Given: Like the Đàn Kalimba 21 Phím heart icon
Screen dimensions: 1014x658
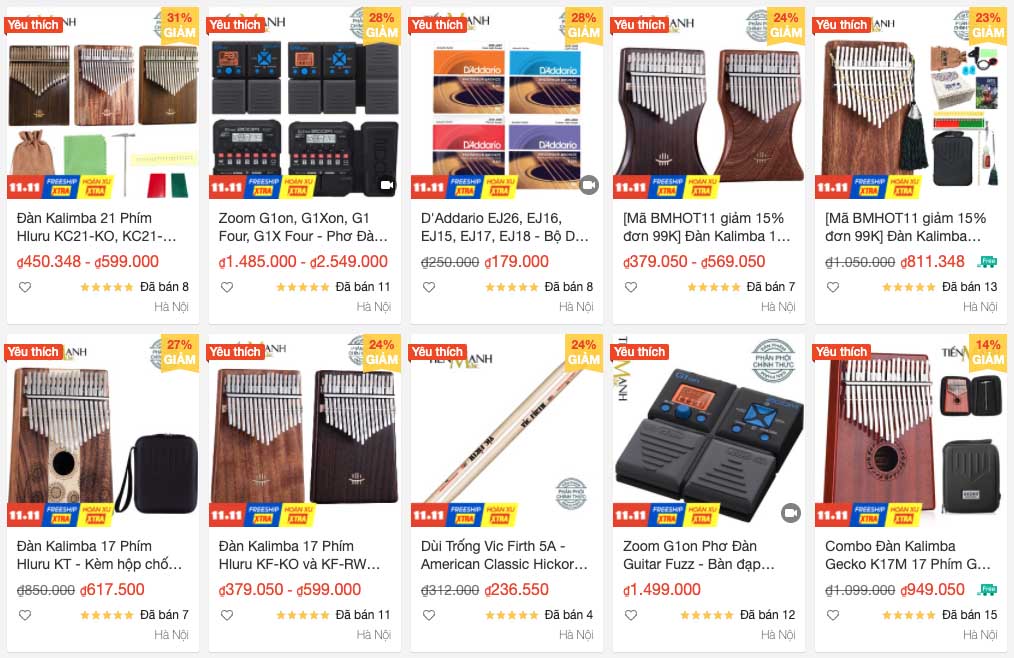Looking at the screenshot, I should pyautogui.click(x=25, y=287).
